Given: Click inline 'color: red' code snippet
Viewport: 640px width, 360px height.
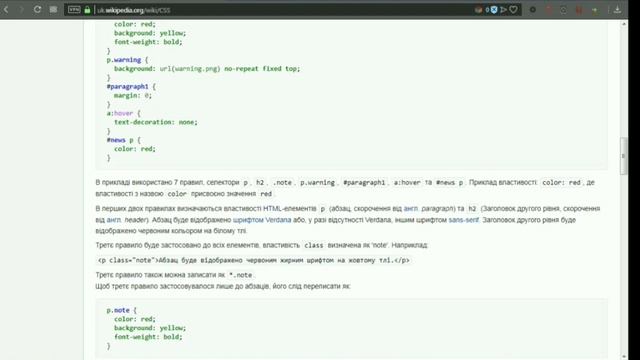Looking at the screenshot, I should (561, 182).
